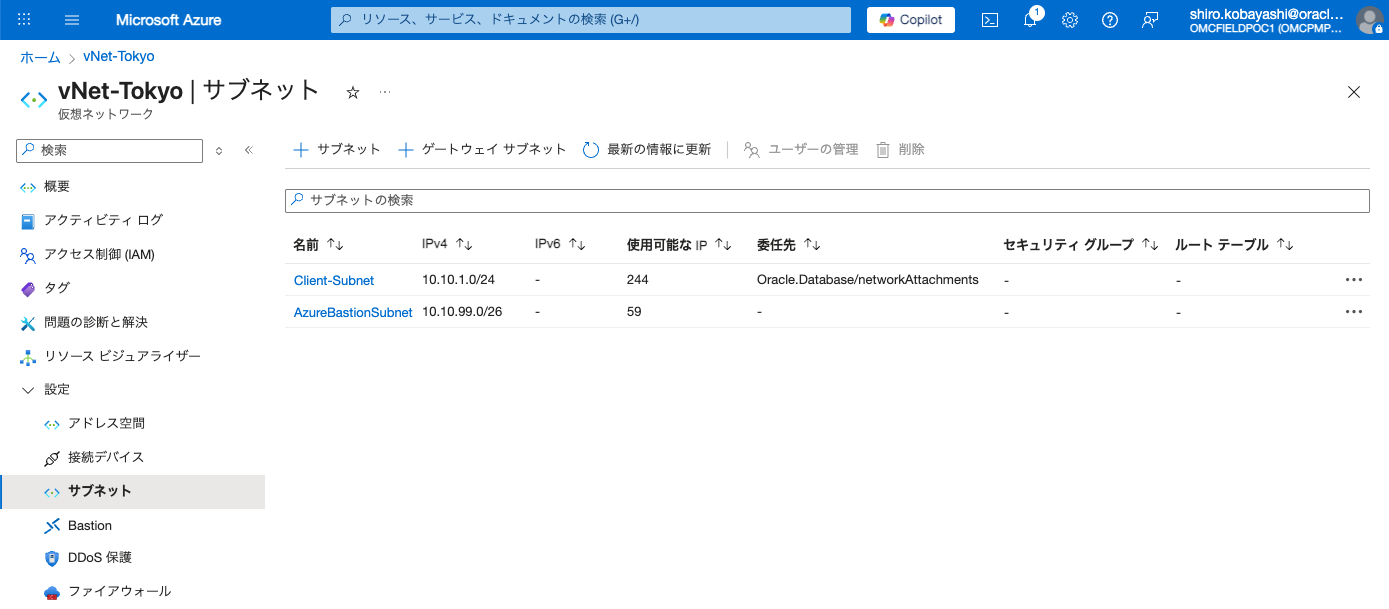The image size is (1389, 609).
Task: Open ellipsis menu for AzureBastionSubnet row
Action: click(1354, 312)
